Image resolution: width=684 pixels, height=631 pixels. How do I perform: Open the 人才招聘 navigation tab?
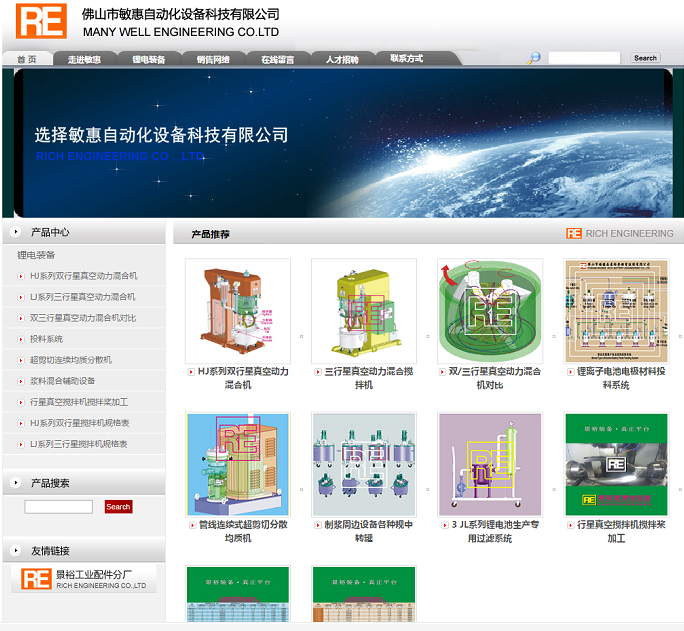[342, 59]
